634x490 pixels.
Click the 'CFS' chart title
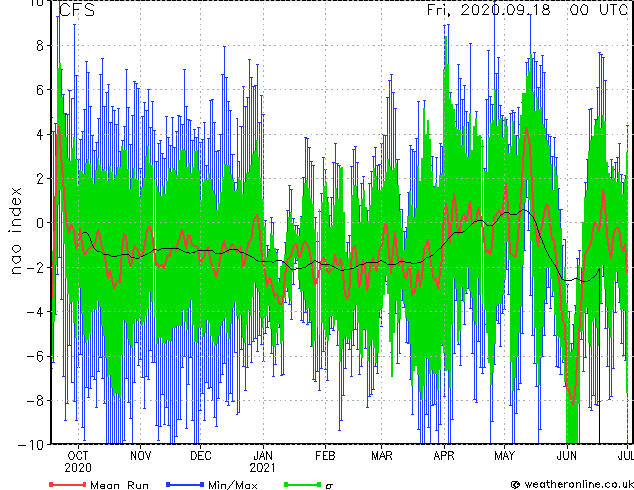[x=77, y=10]
